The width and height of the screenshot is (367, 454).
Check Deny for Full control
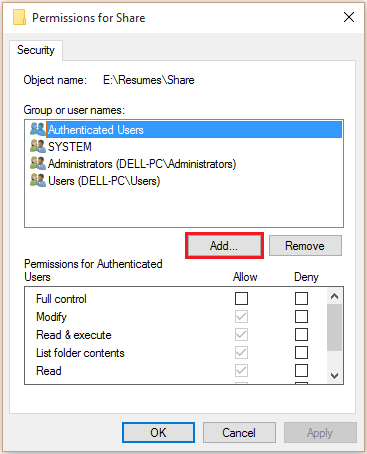pyautogui.click(x=301, y=298)
